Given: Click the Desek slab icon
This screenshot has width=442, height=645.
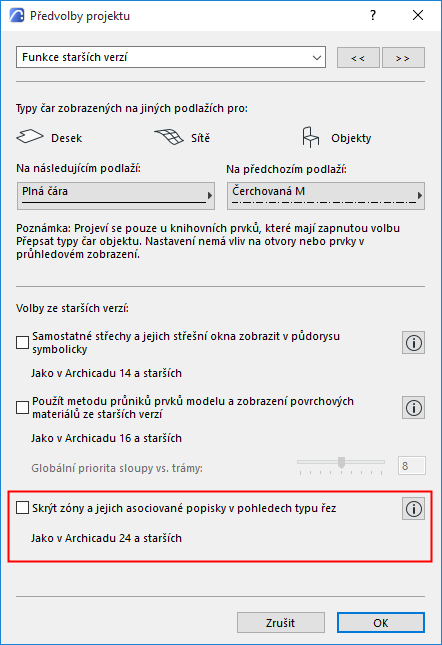Looking at the screenshot, I should (30, 137).
